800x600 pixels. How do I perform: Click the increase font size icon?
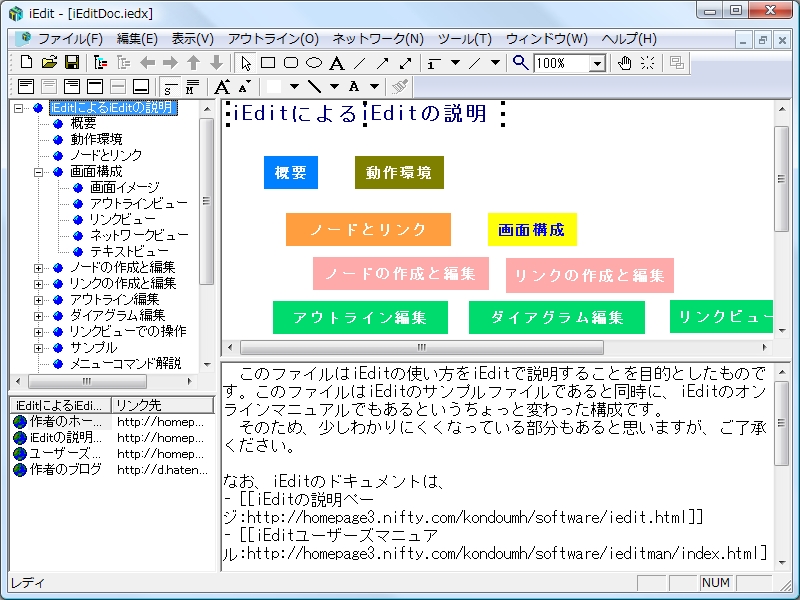[x=223, y=86]
